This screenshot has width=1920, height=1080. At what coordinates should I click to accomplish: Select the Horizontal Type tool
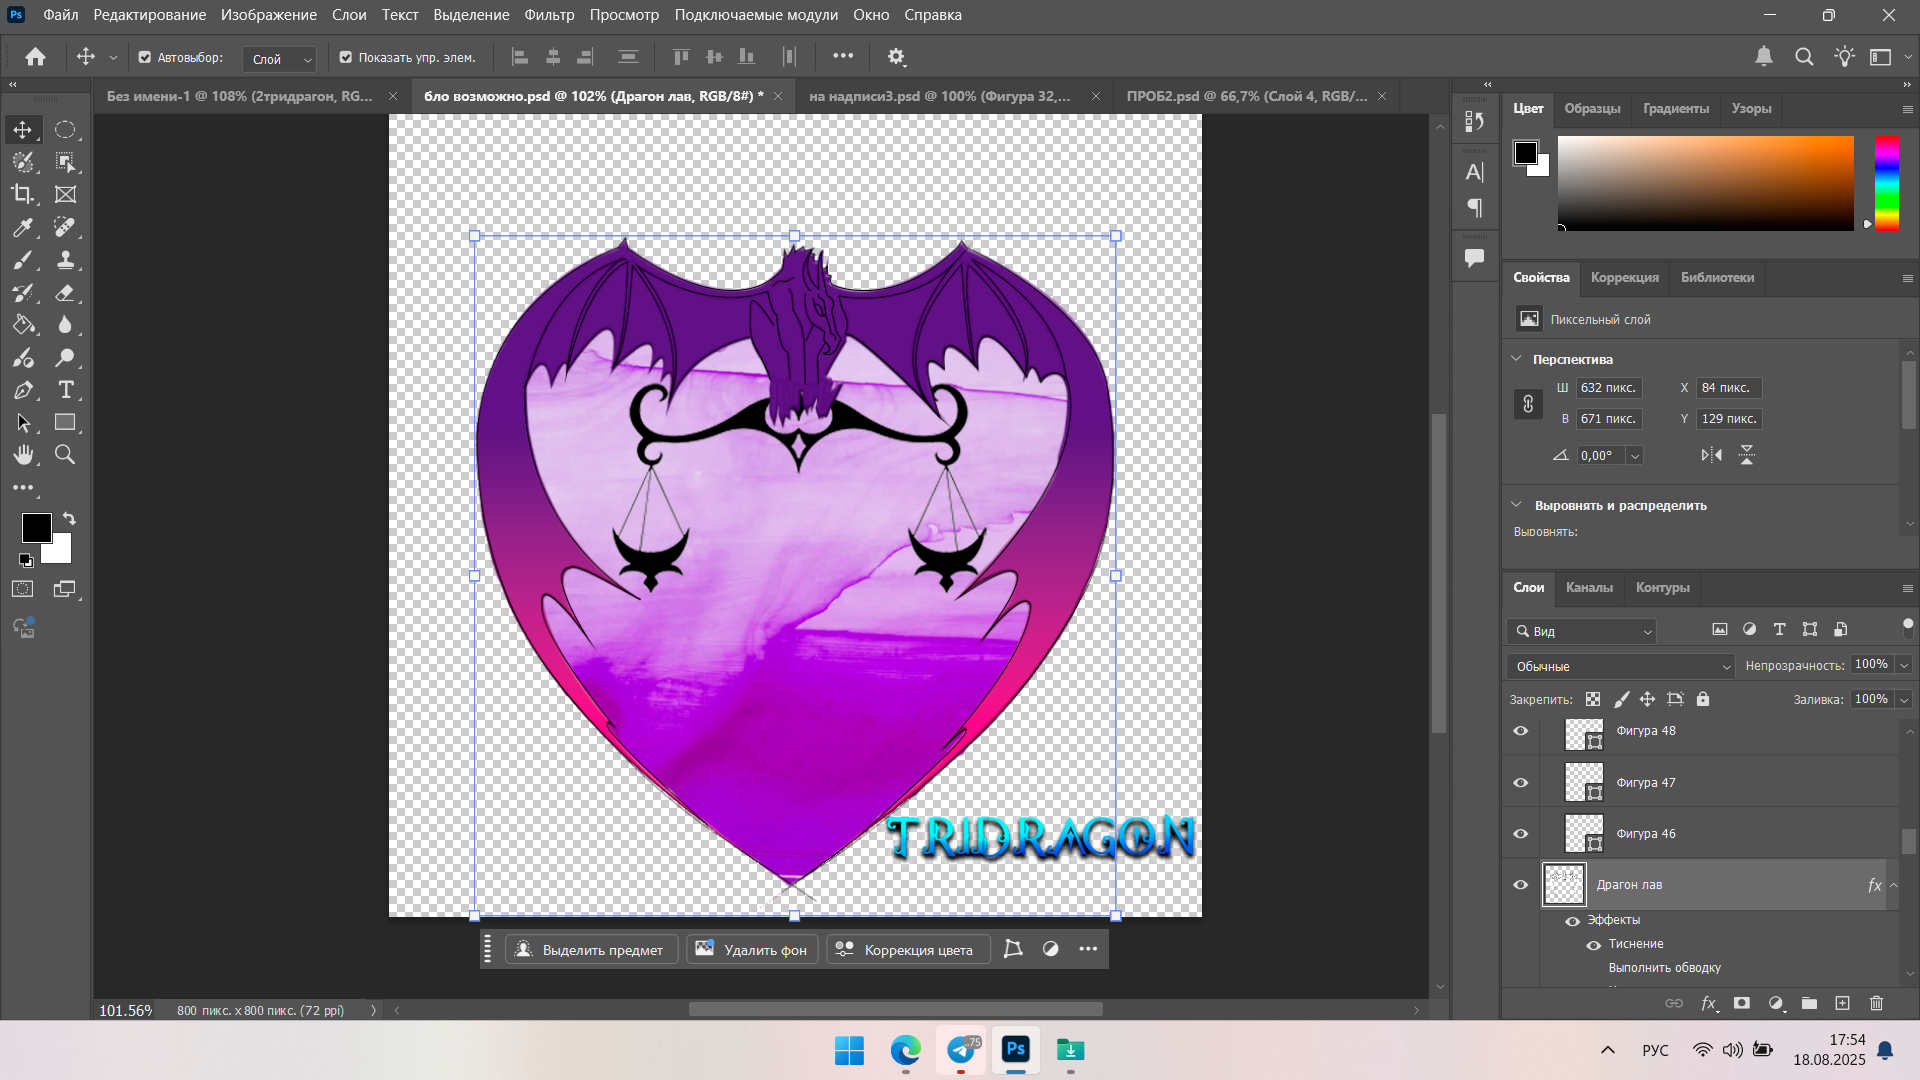tap(66, 390)
